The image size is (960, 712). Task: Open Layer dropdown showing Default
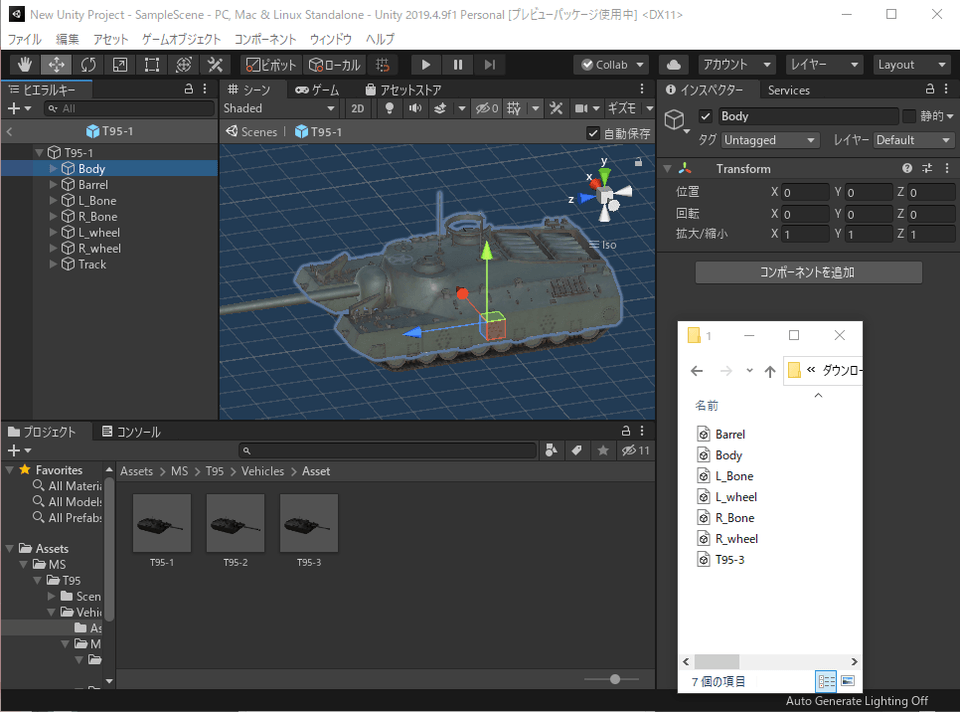pyautogui.click(x=913, y=140)
